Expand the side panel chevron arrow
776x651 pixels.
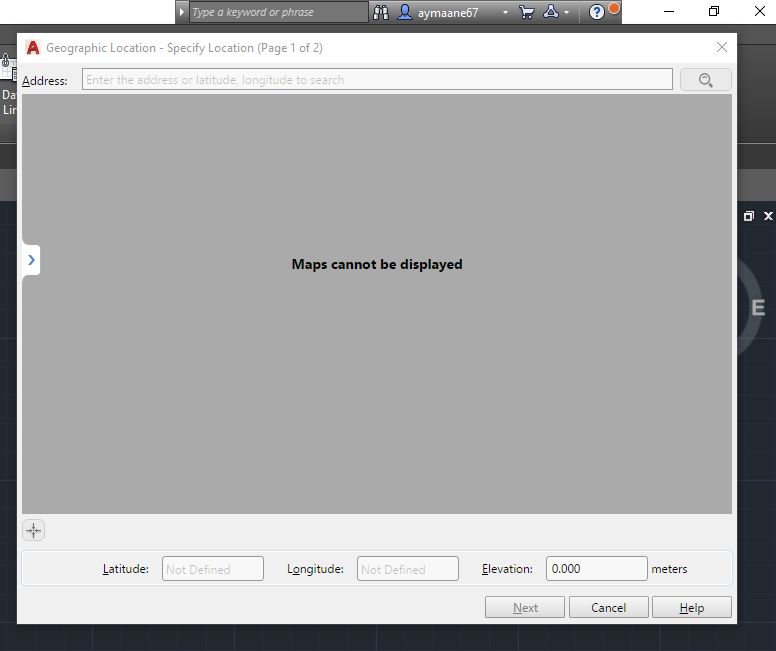[31, 260]
